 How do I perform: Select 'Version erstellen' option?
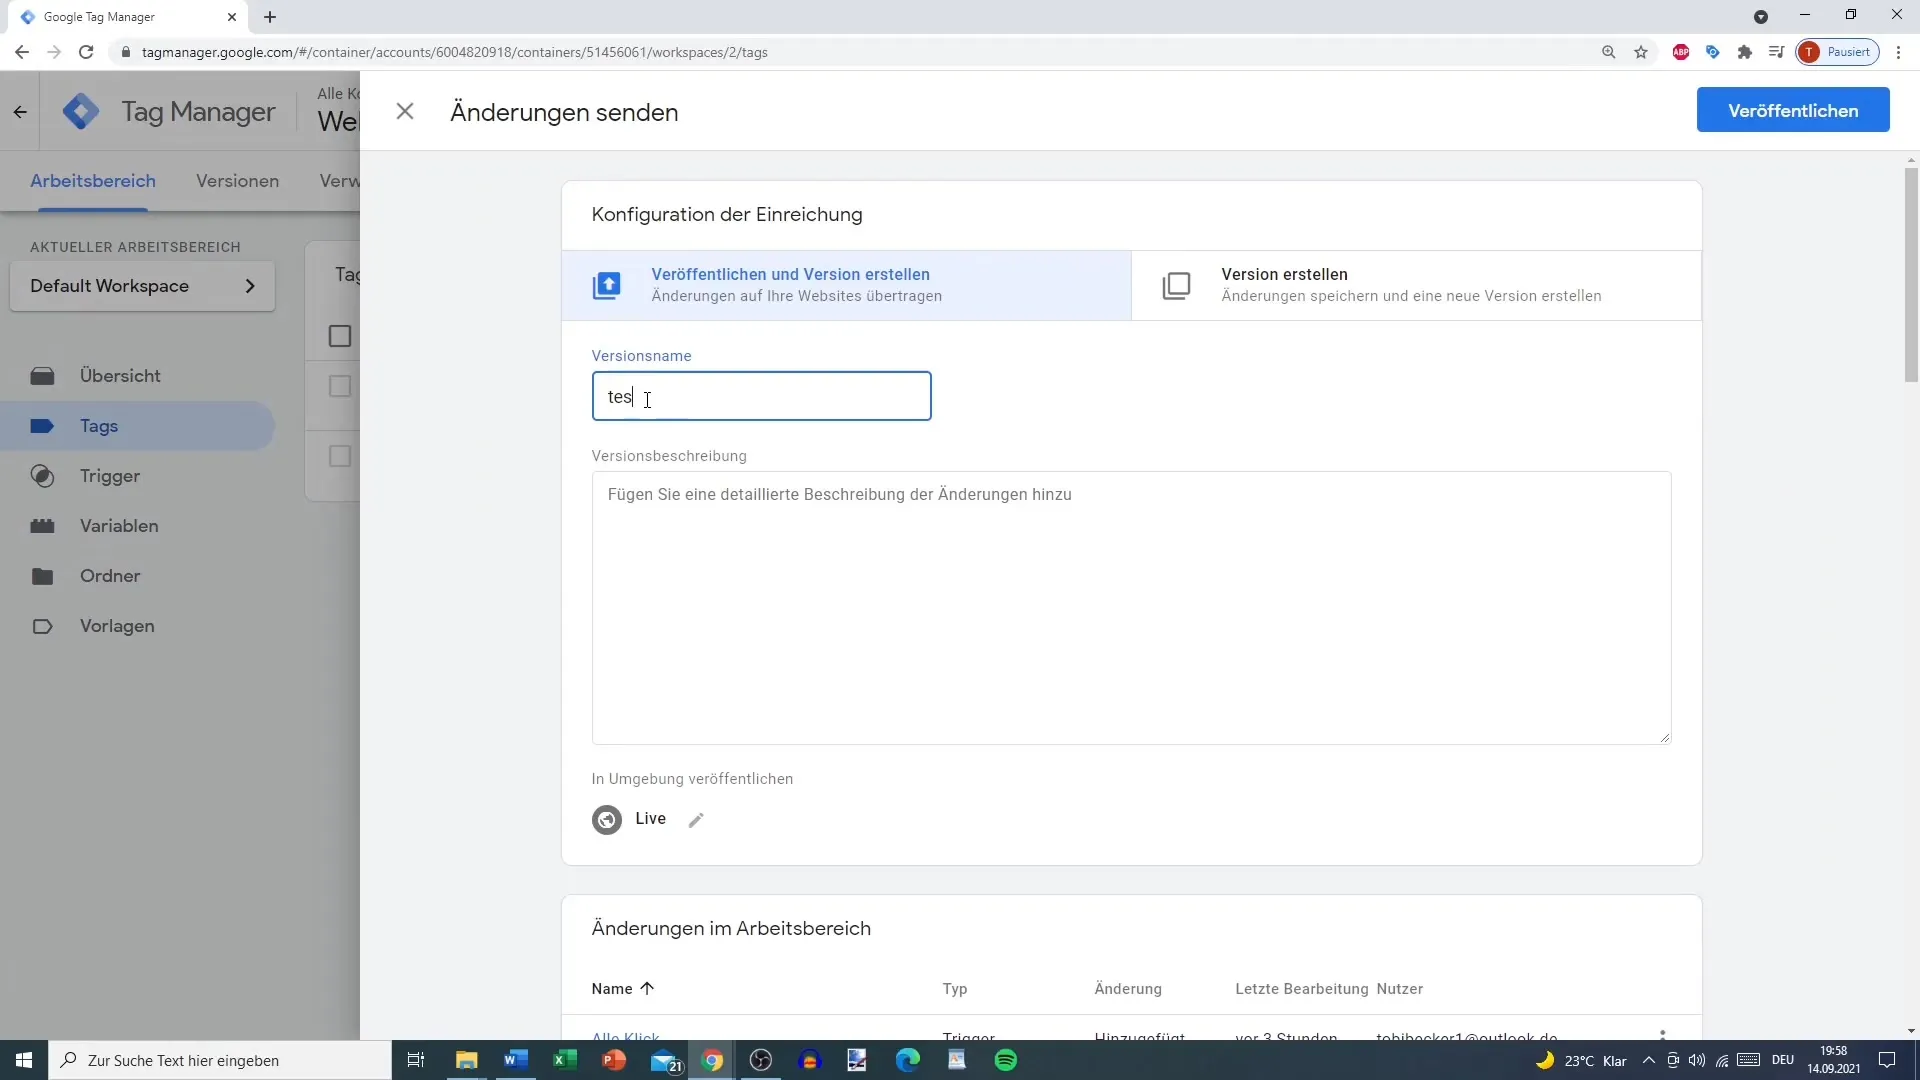point(1418,284)
